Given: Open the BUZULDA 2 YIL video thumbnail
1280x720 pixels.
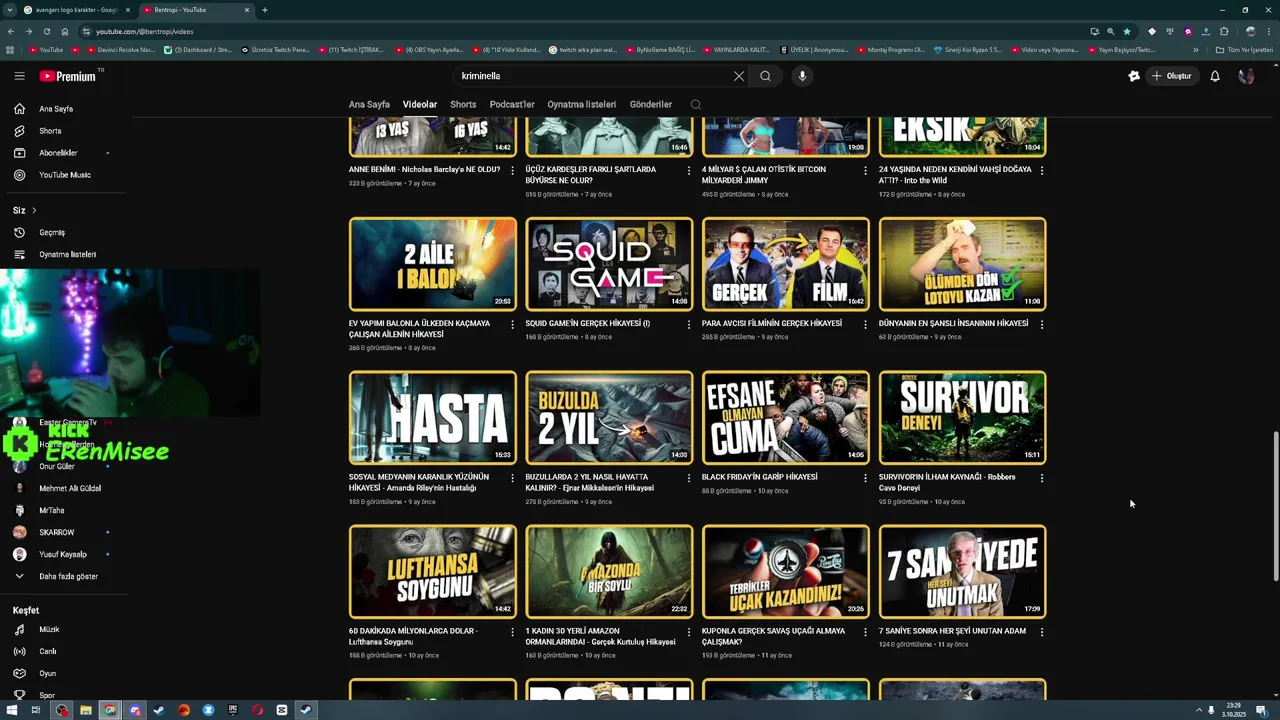Looking at the screenshot, I should pyautogui.click(x=609, y=418).
